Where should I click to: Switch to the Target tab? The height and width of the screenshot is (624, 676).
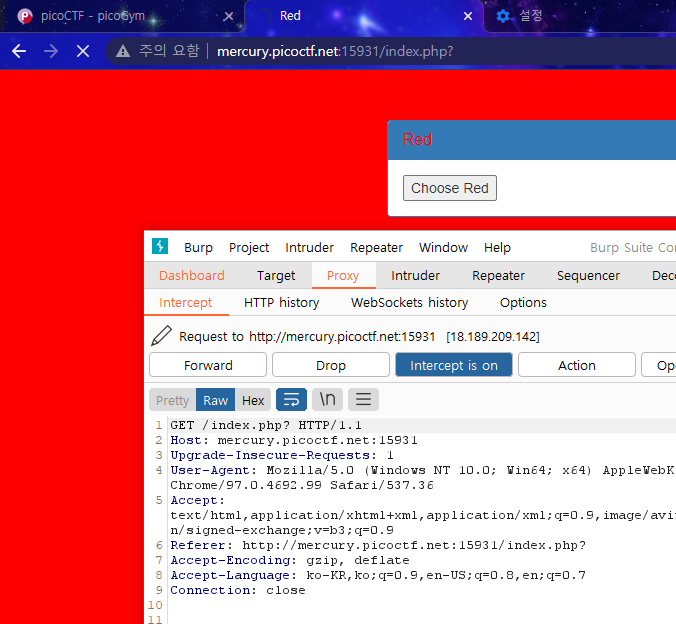[x=276, y=276]
